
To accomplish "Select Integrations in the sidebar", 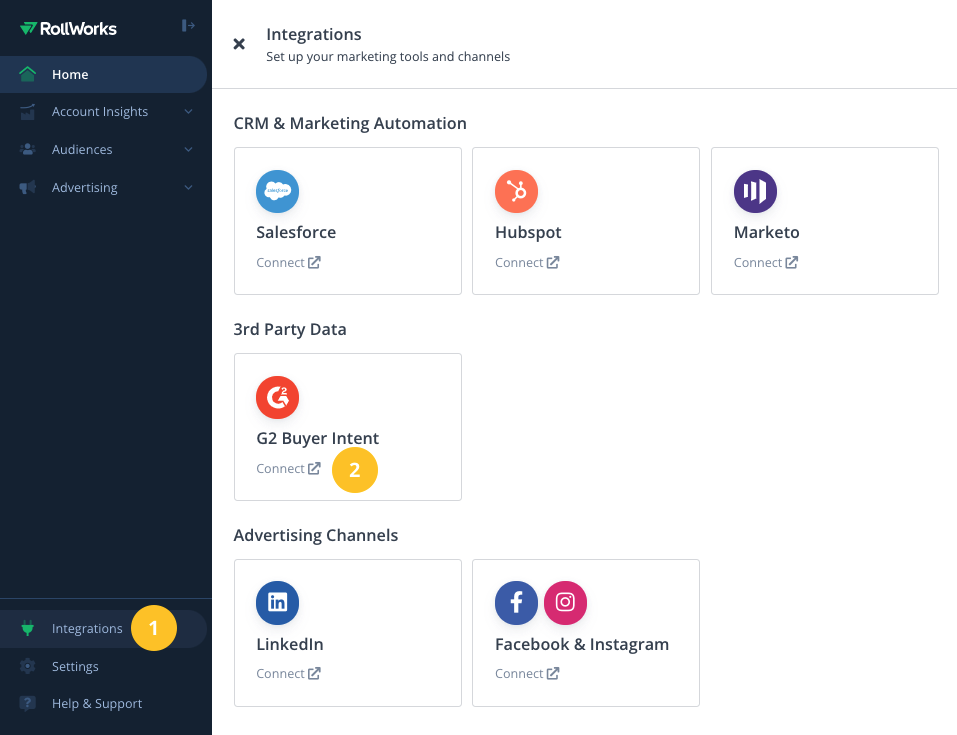I will point(103,629).
